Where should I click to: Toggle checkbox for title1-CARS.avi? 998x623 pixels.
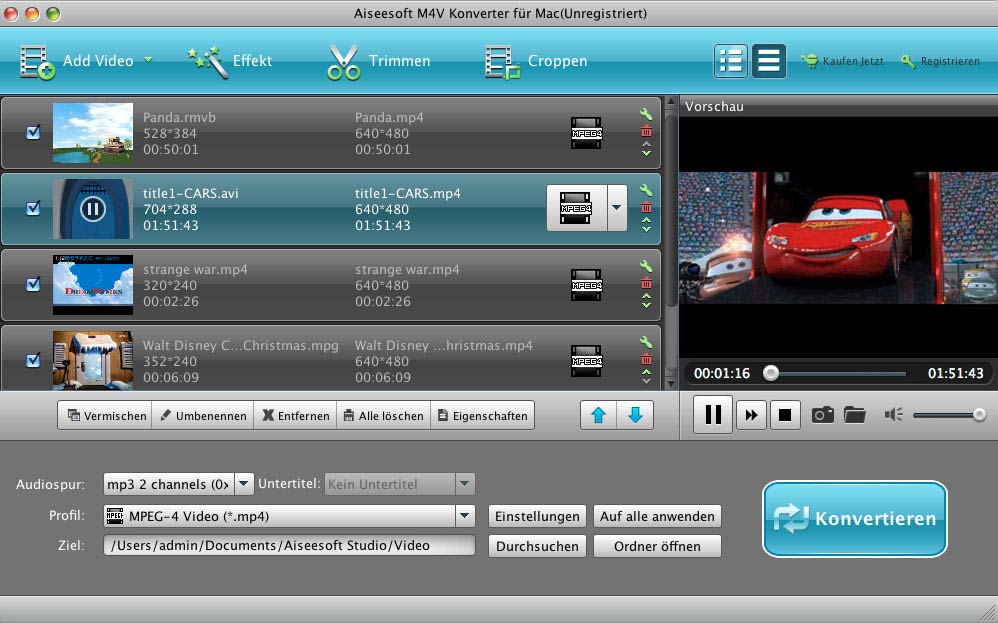coord(33,208)
